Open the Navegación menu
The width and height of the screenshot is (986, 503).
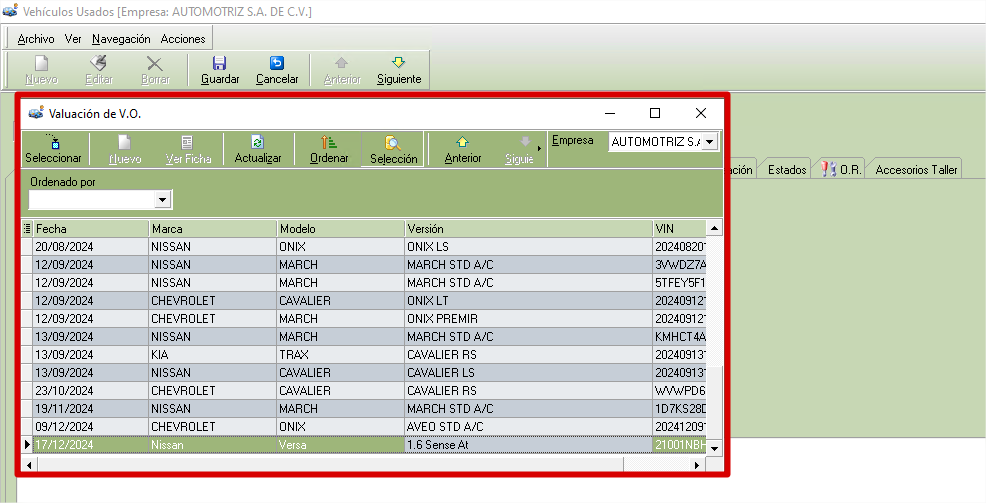[121, 39]
